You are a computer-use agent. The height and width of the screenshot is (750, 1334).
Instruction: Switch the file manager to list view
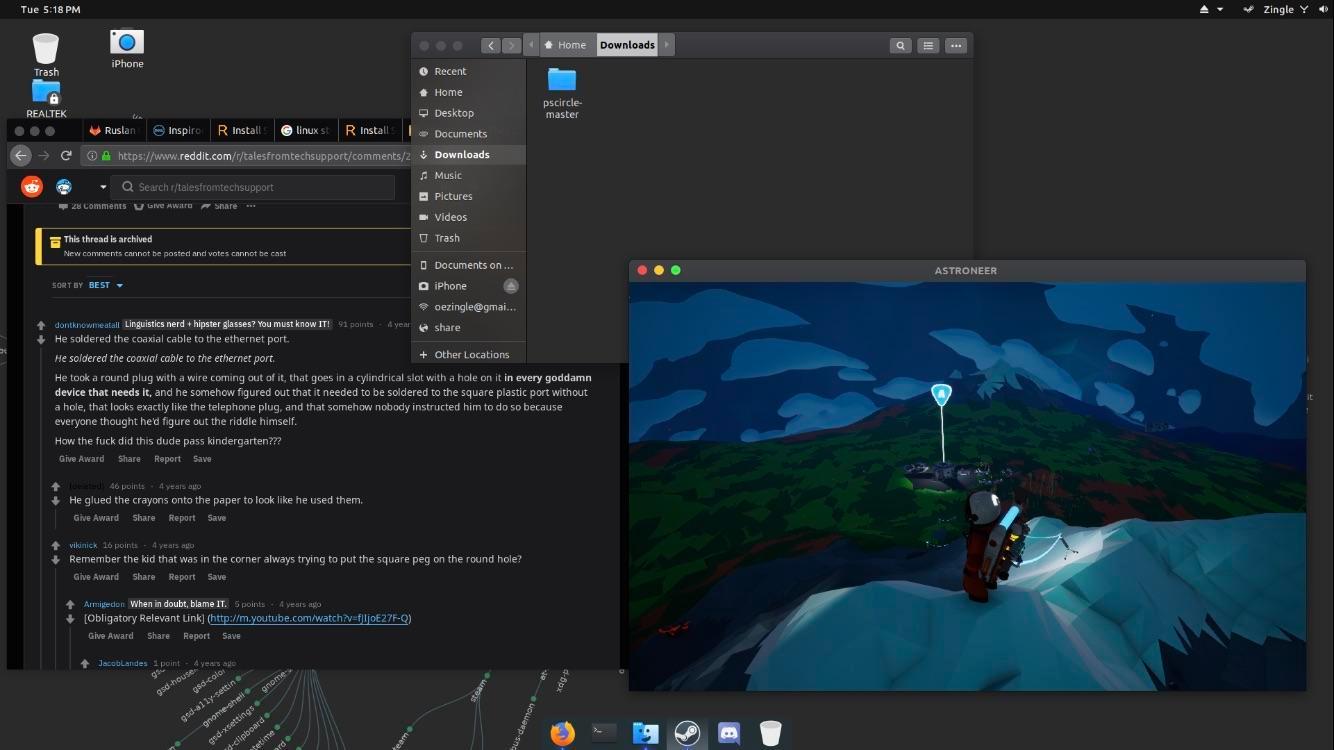coord(927,45)
